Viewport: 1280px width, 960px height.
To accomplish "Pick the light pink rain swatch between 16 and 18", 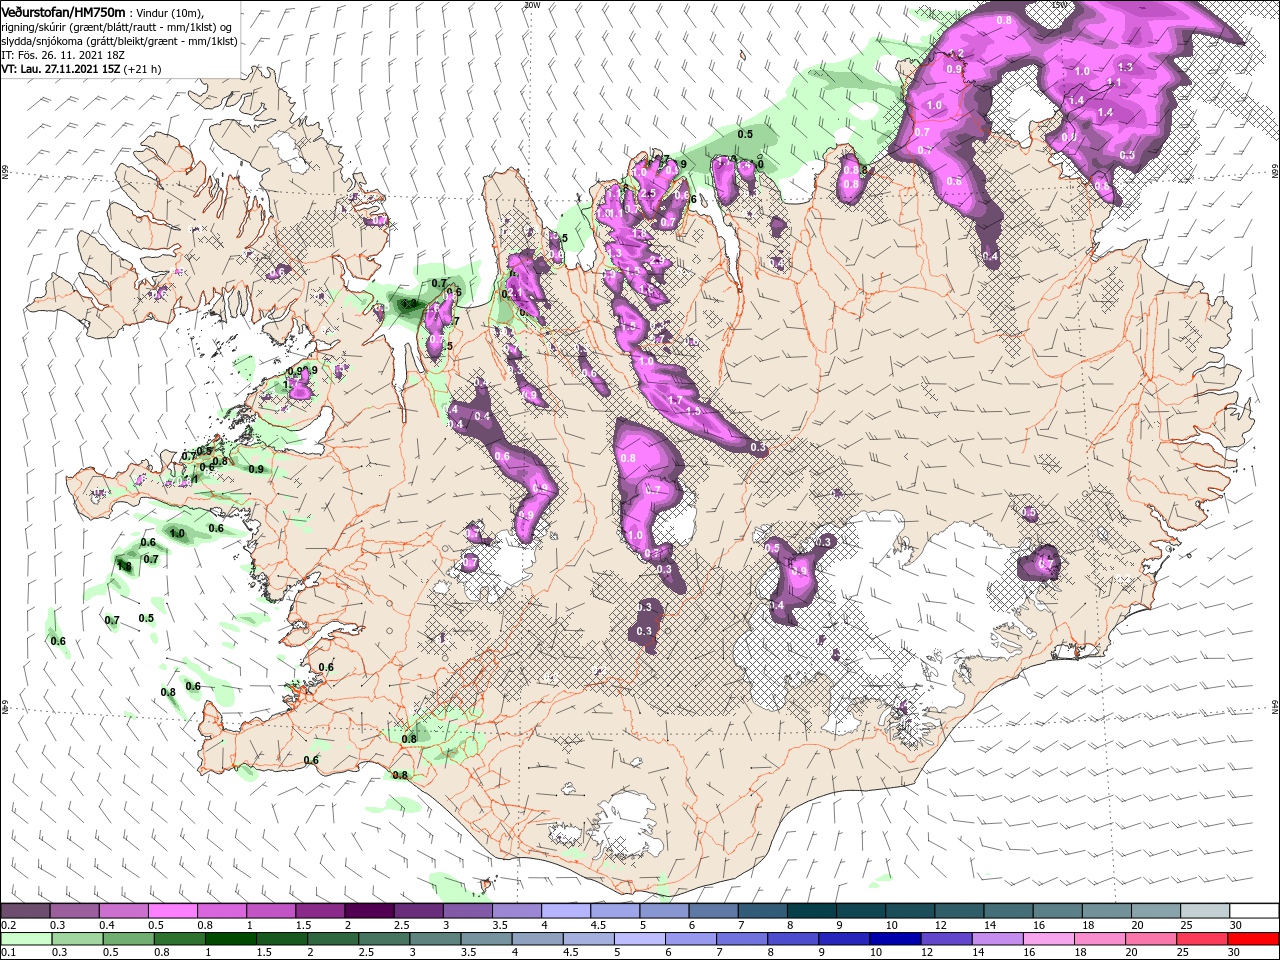I will coord(1048,938).
